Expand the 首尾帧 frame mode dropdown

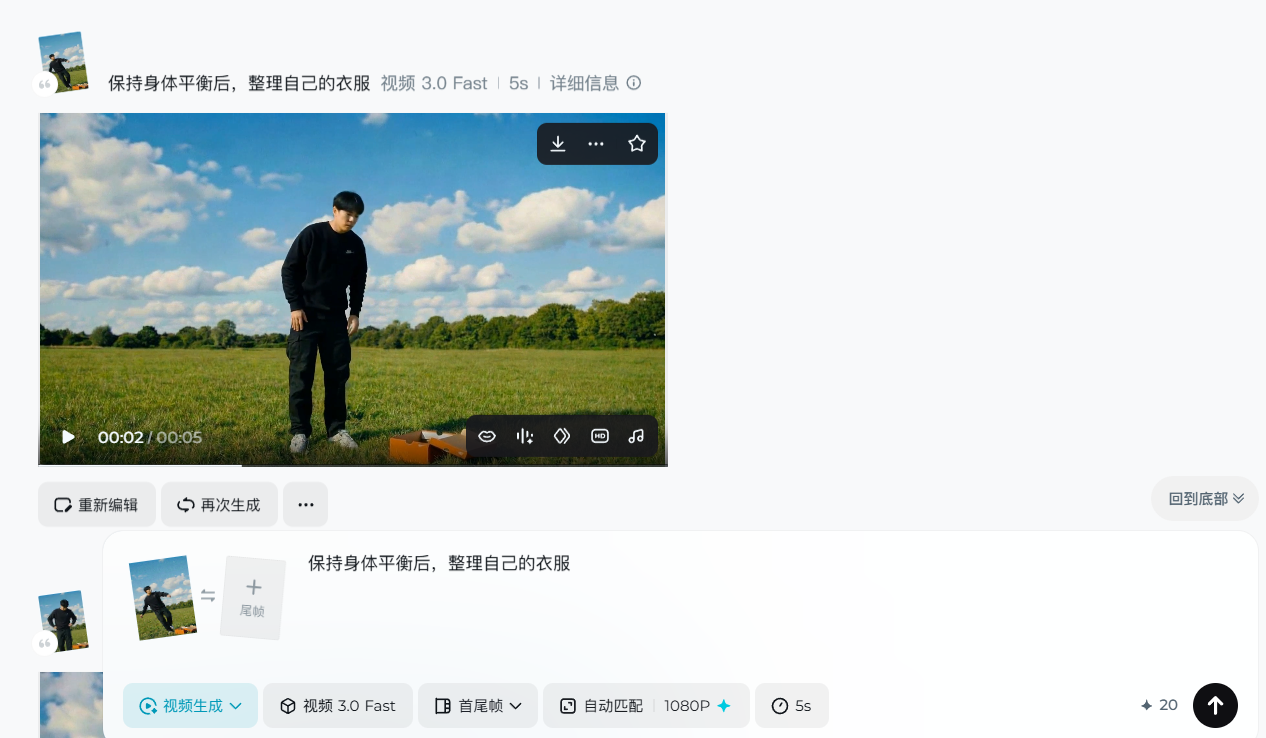(478, 706)
